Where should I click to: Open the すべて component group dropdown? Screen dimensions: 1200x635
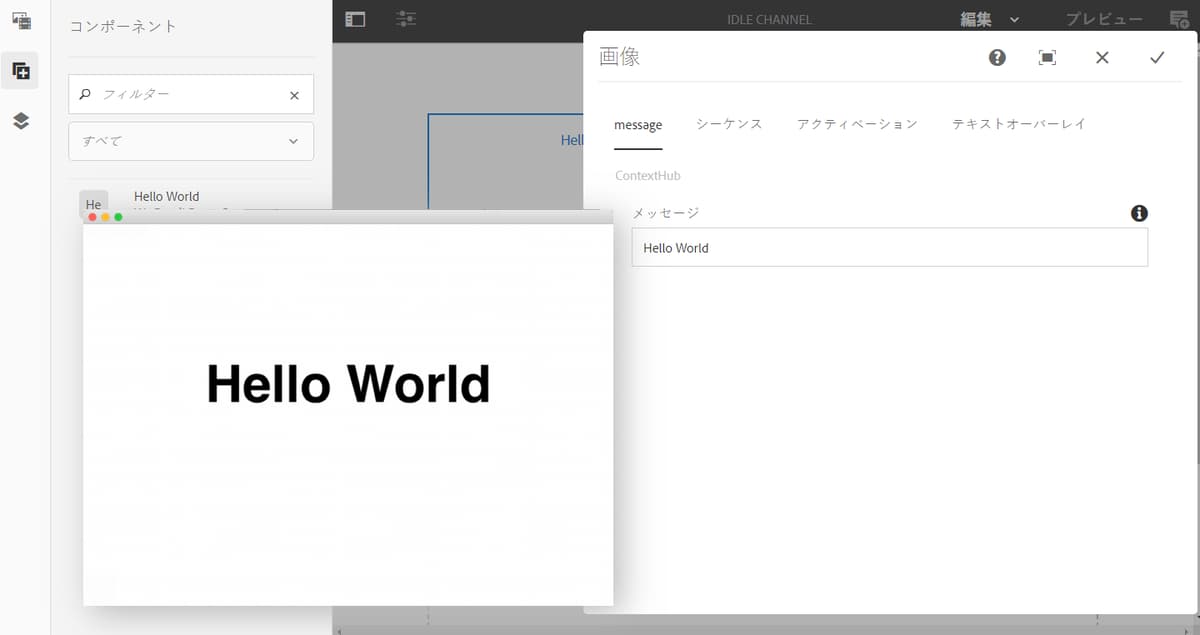tap(190, 141)
